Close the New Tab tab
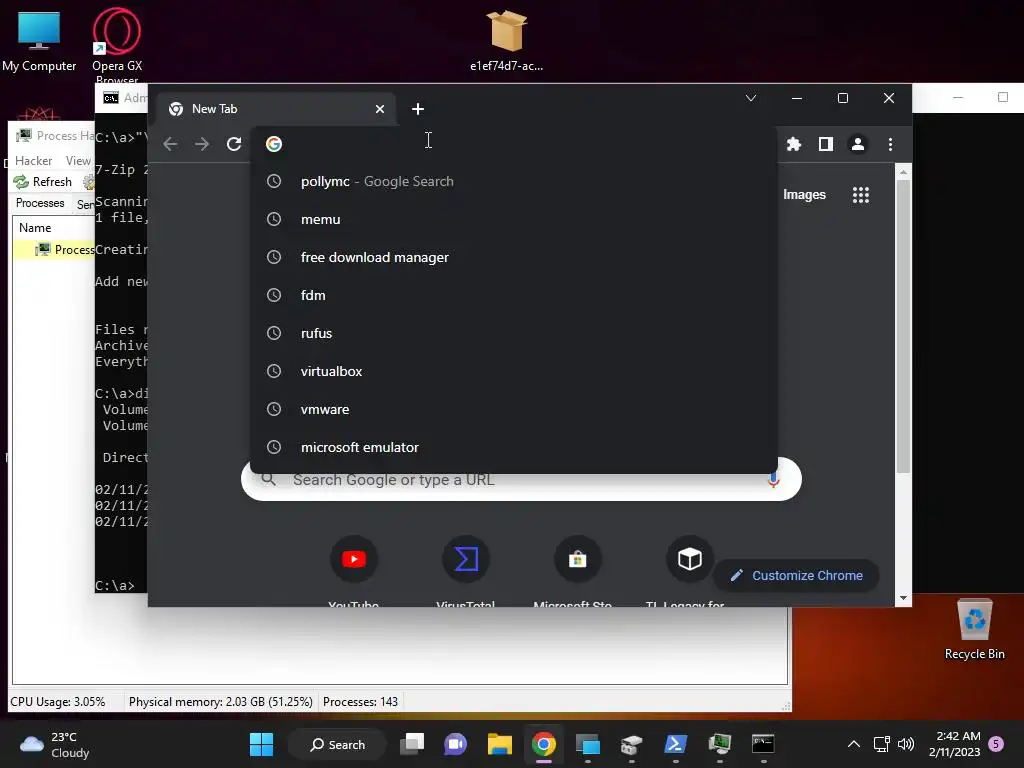Screen dimensions: 1024x768 click(x=380, y=109)
